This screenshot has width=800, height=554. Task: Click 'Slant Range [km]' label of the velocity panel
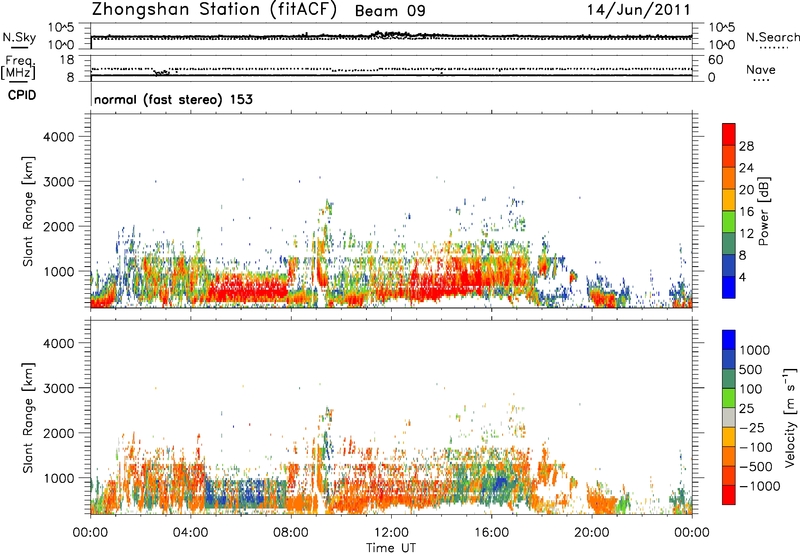click(28, 417)
